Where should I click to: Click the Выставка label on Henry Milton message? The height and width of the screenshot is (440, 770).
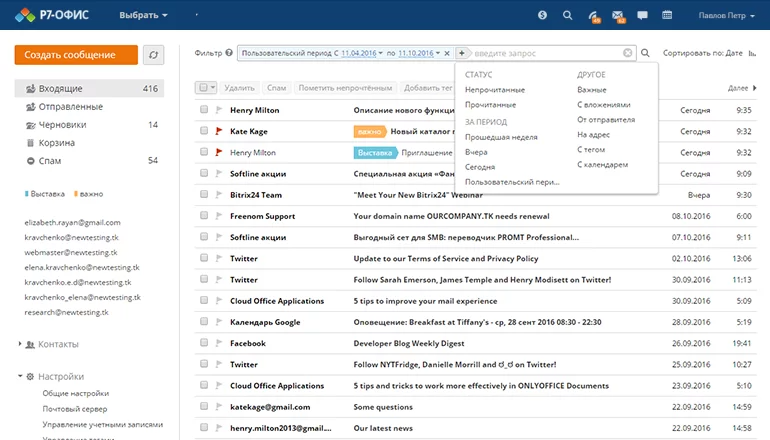coord(375,153)
